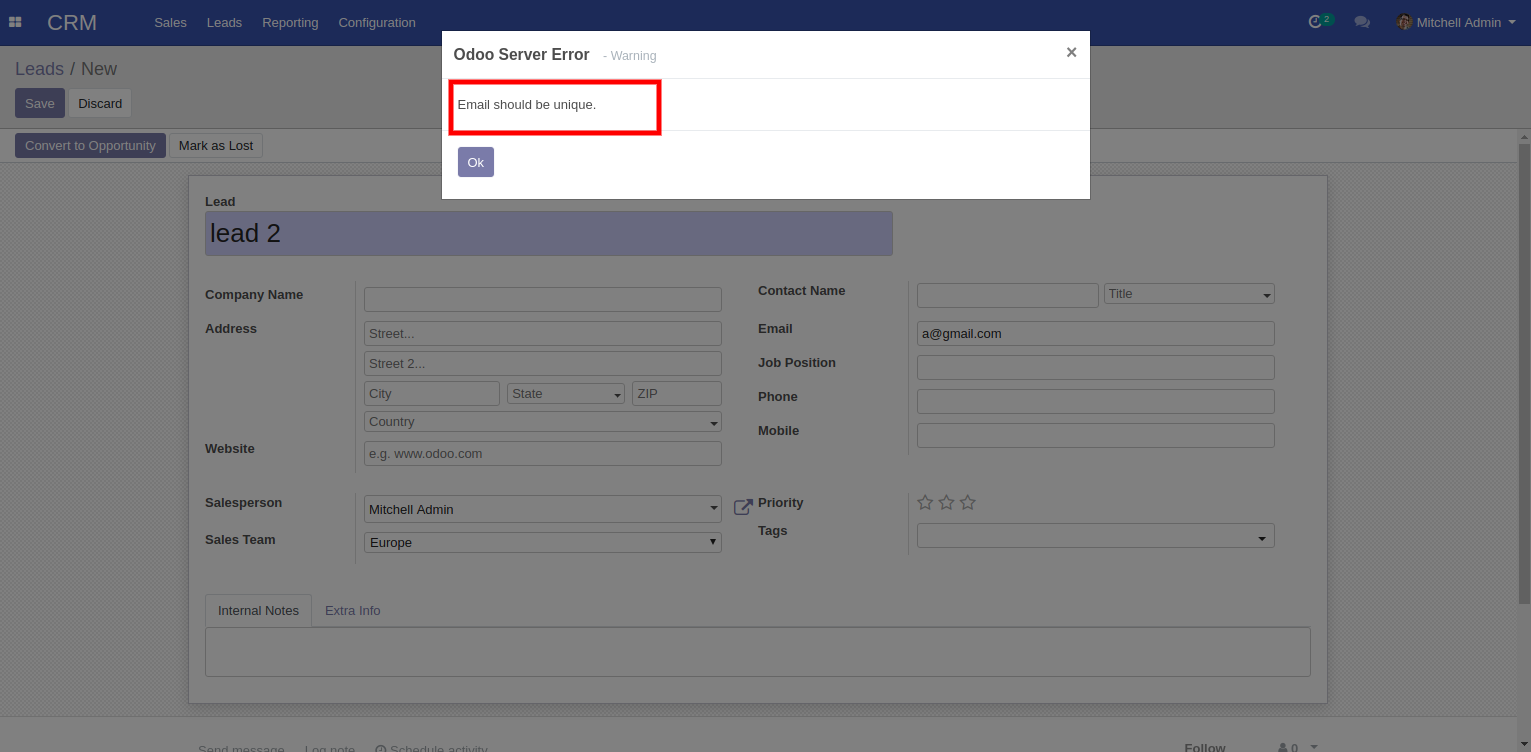This screenshot has height=752, width=1531.
Task: Go to Leads breadcrumb link
Action: pyautogui.click(x=39, y=68)
